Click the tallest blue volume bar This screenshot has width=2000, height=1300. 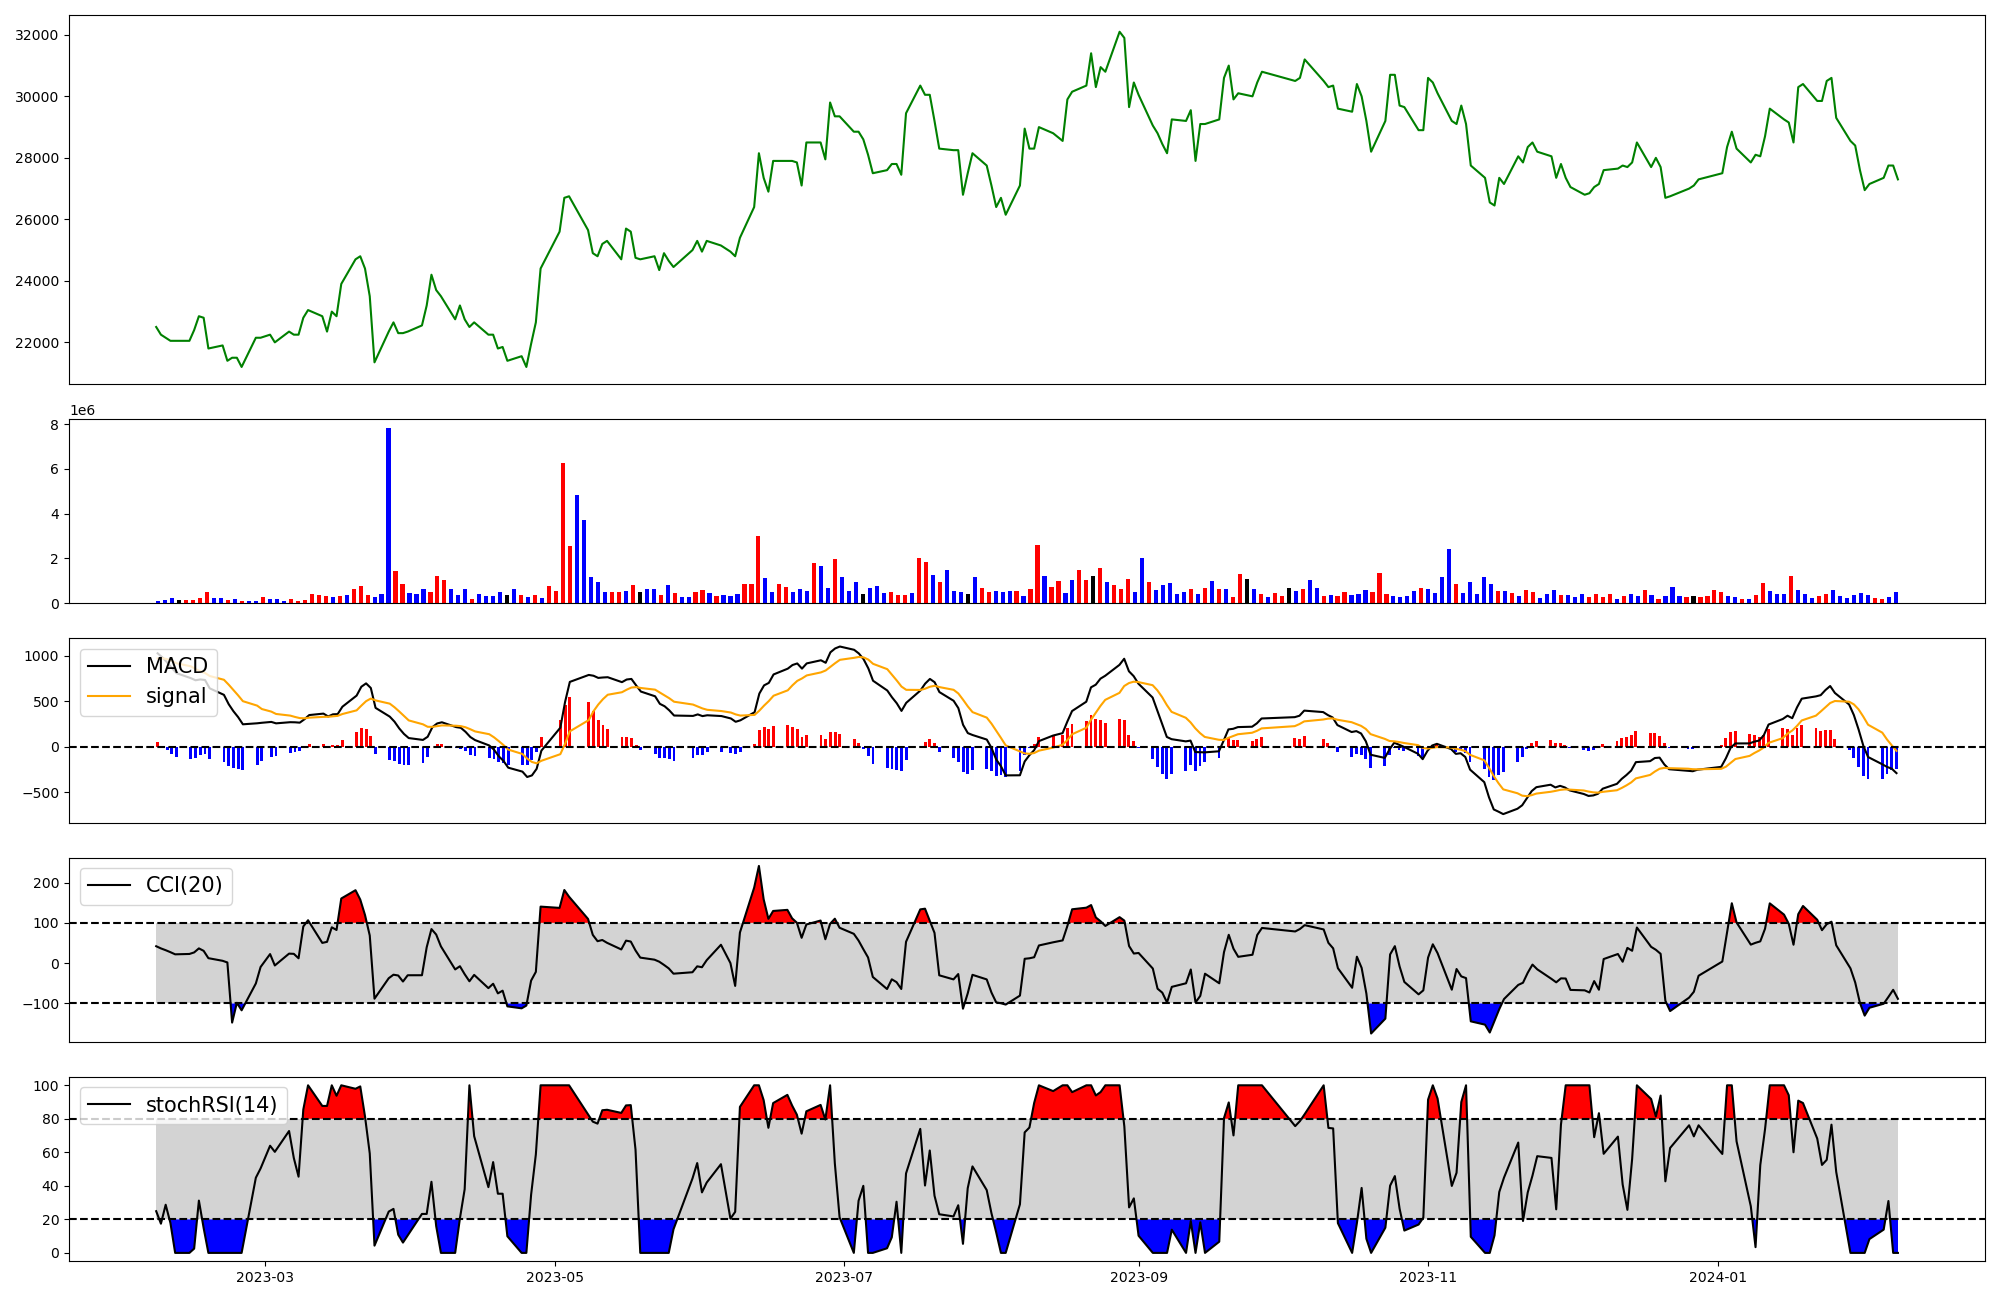pos(389,516)
